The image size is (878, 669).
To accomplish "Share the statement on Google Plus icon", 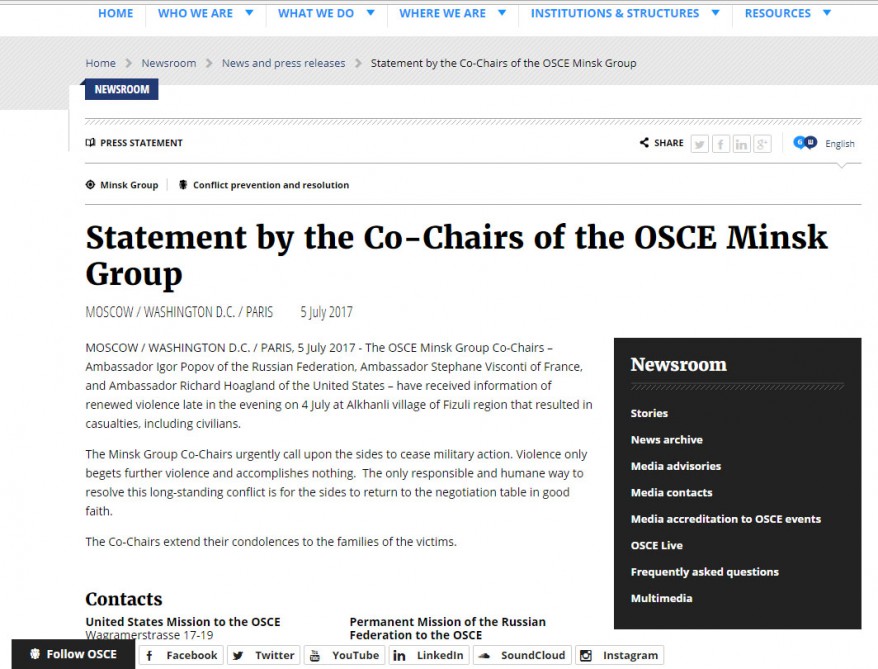I will 762,144.
